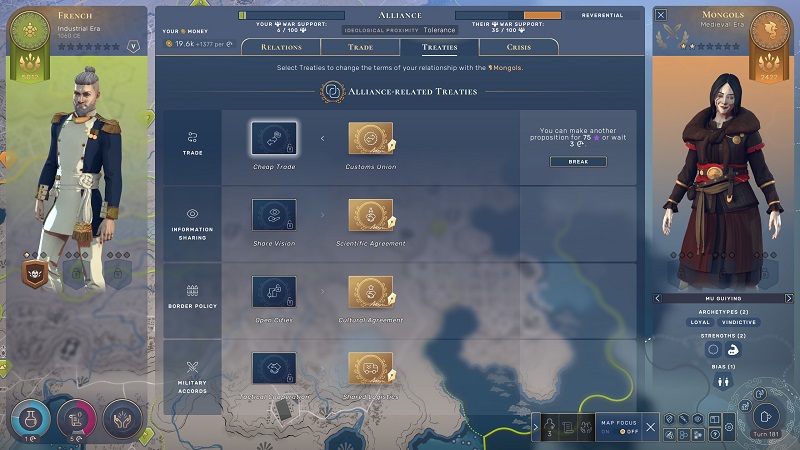Open the science flask research button
This screenshot has height=450, width=800.
pyautogui.click(x=31, y=419)
